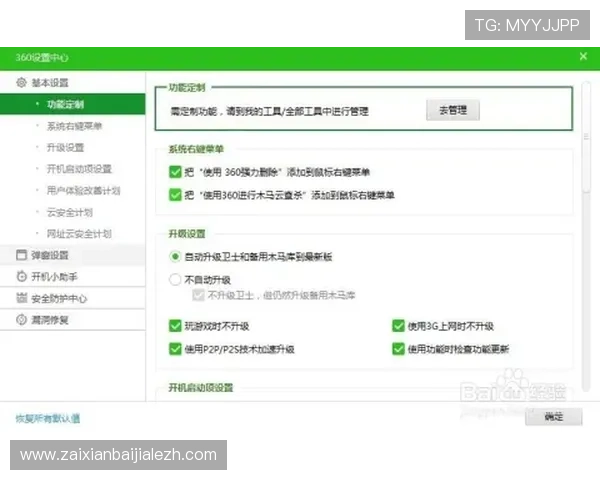Toggle the 使用360强力删除 right-click menu checkbox
Image resolution: width=600 pixels, height=480 pixels.
tap(175, 172)
